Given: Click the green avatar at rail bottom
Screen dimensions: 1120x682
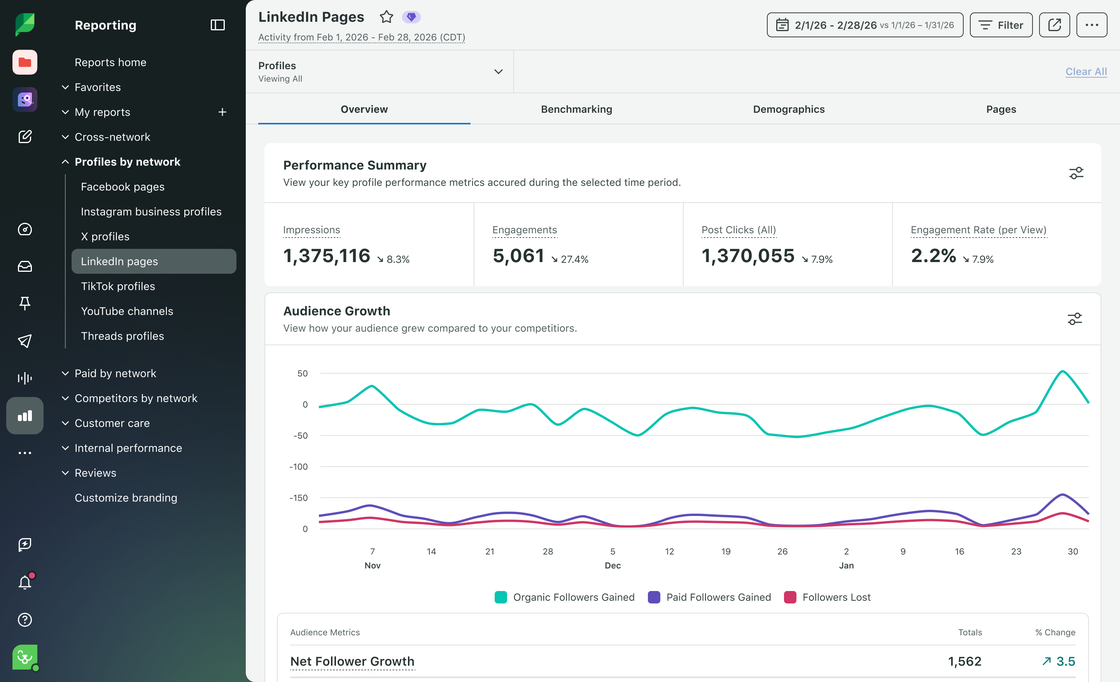Looking at the screenshot, I should pyautogui.click(x=25, y=657).
